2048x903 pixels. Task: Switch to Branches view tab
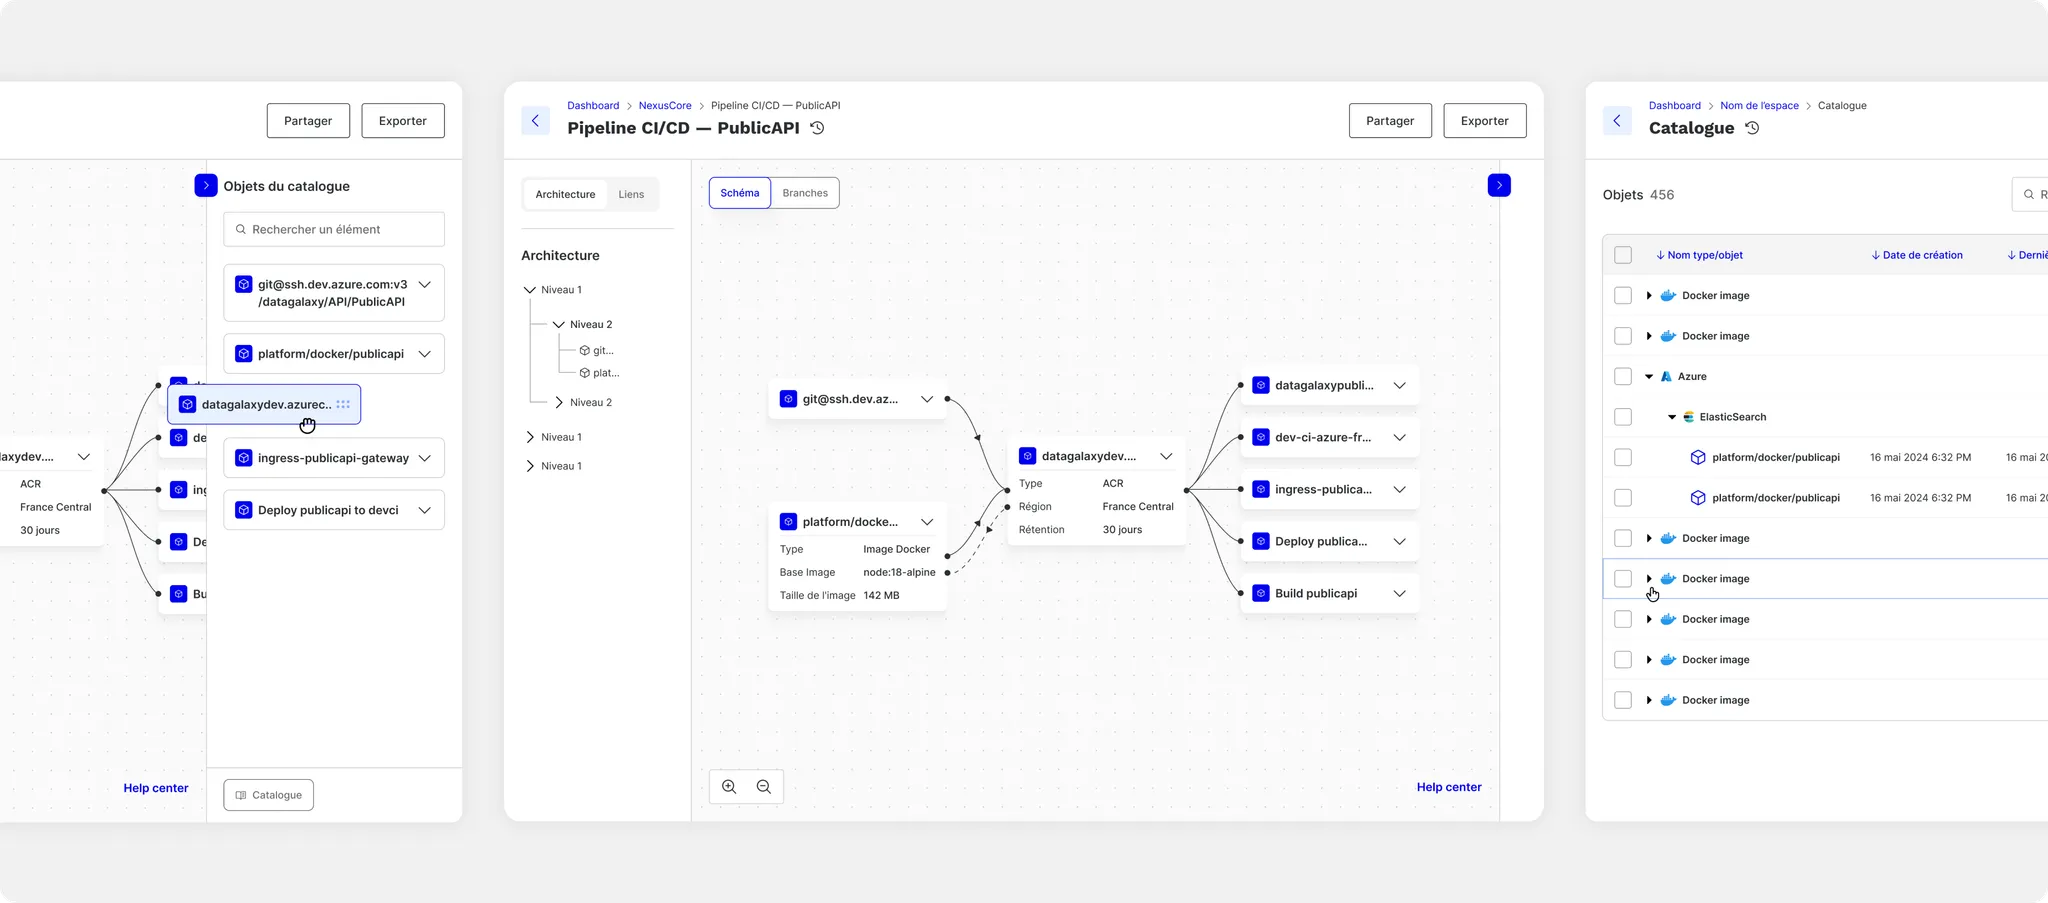(805, 193)
